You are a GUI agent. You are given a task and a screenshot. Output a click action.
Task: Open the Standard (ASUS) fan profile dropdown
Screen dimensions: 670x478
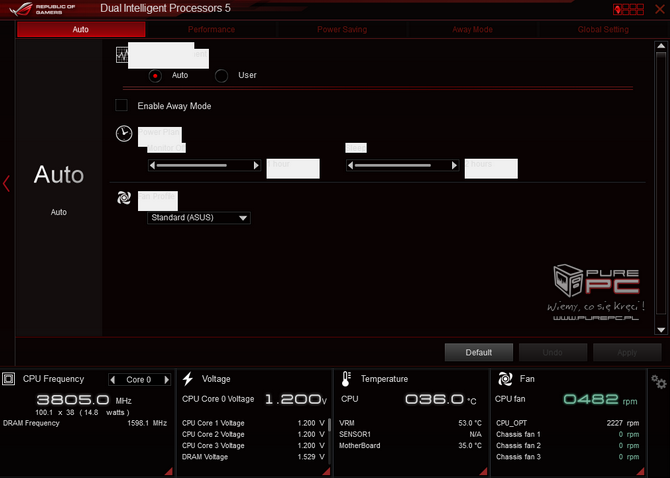(199, 218)
